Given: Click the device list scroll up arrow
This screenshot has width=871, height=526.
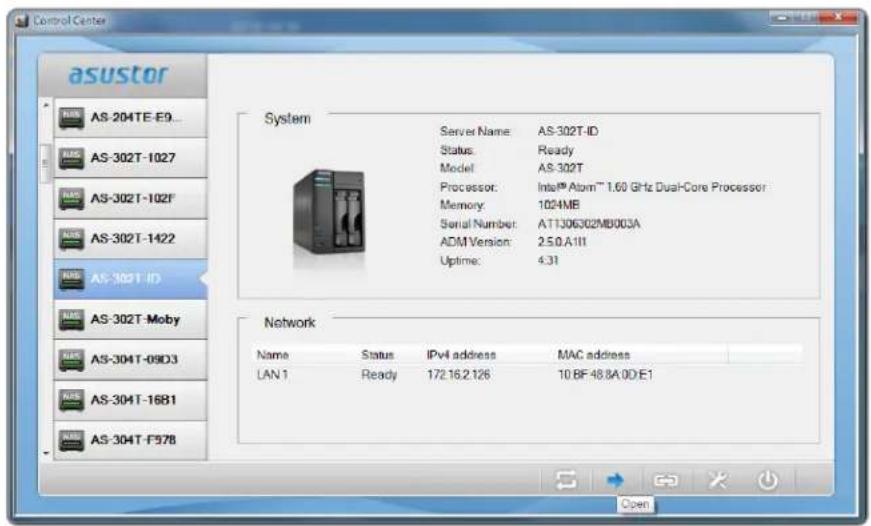Looking at the screenshot, I should (46, 105).
